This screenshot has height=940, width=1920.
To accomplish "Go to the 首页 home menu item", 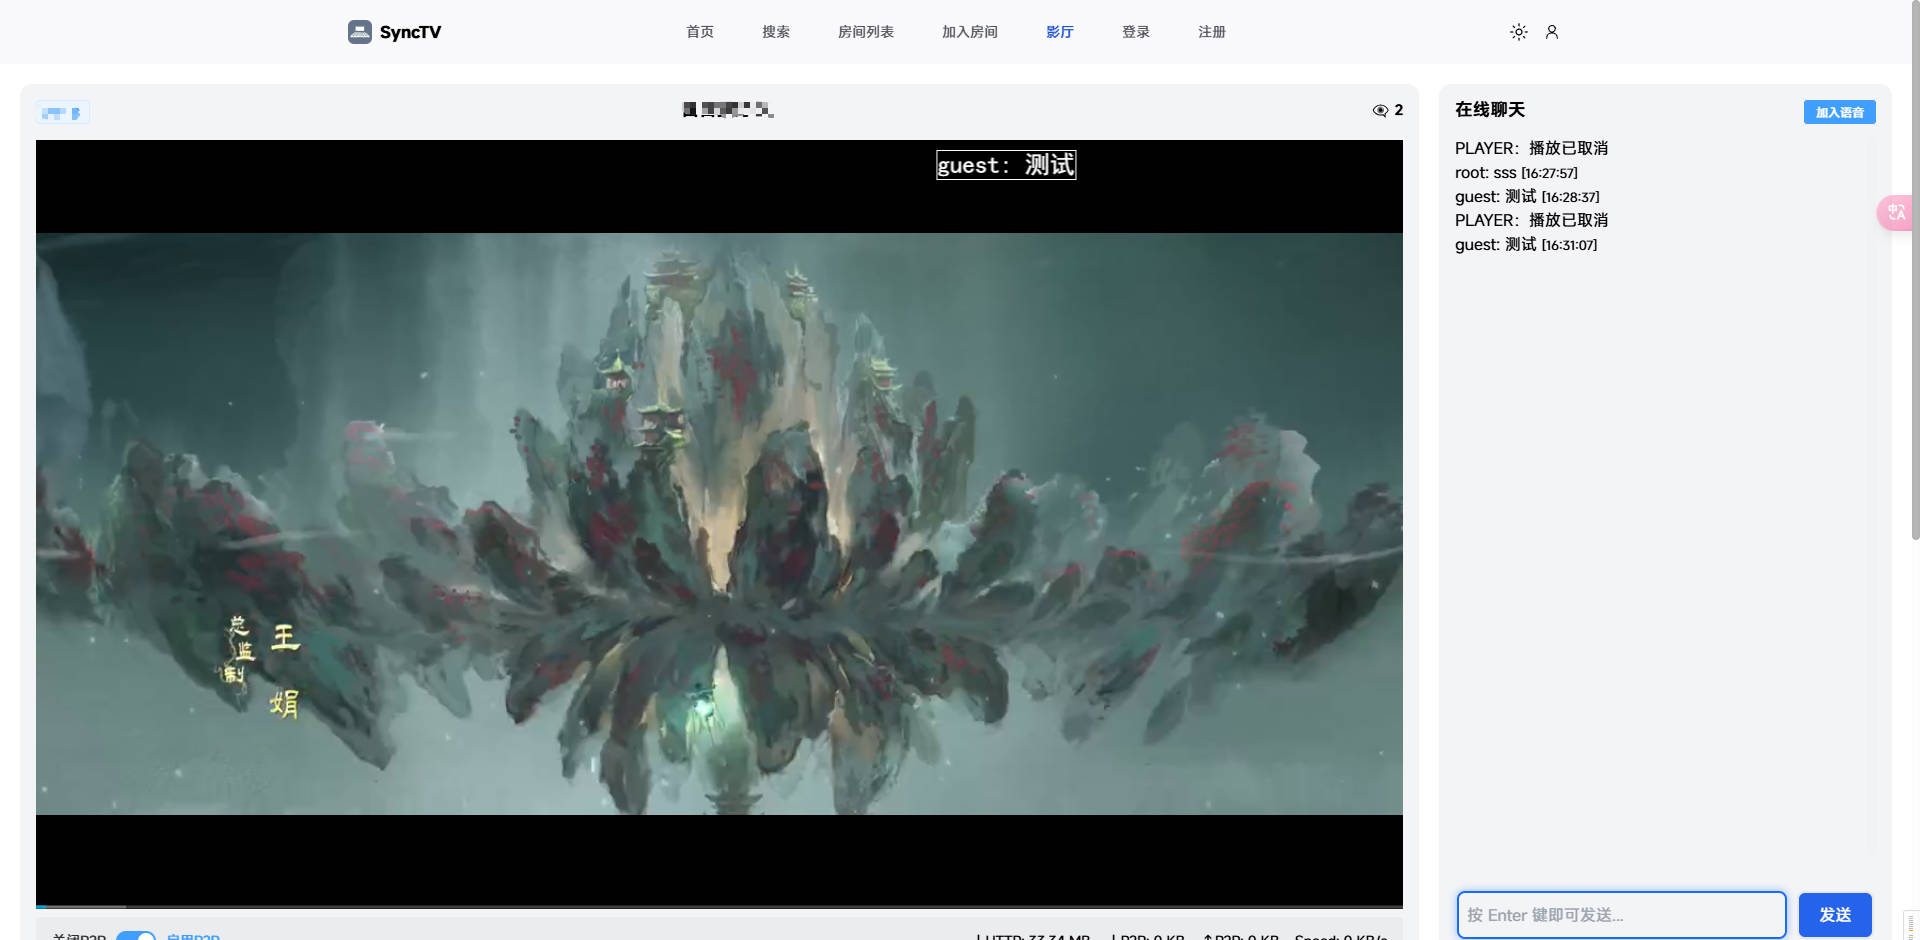I will tap(699, 32).
